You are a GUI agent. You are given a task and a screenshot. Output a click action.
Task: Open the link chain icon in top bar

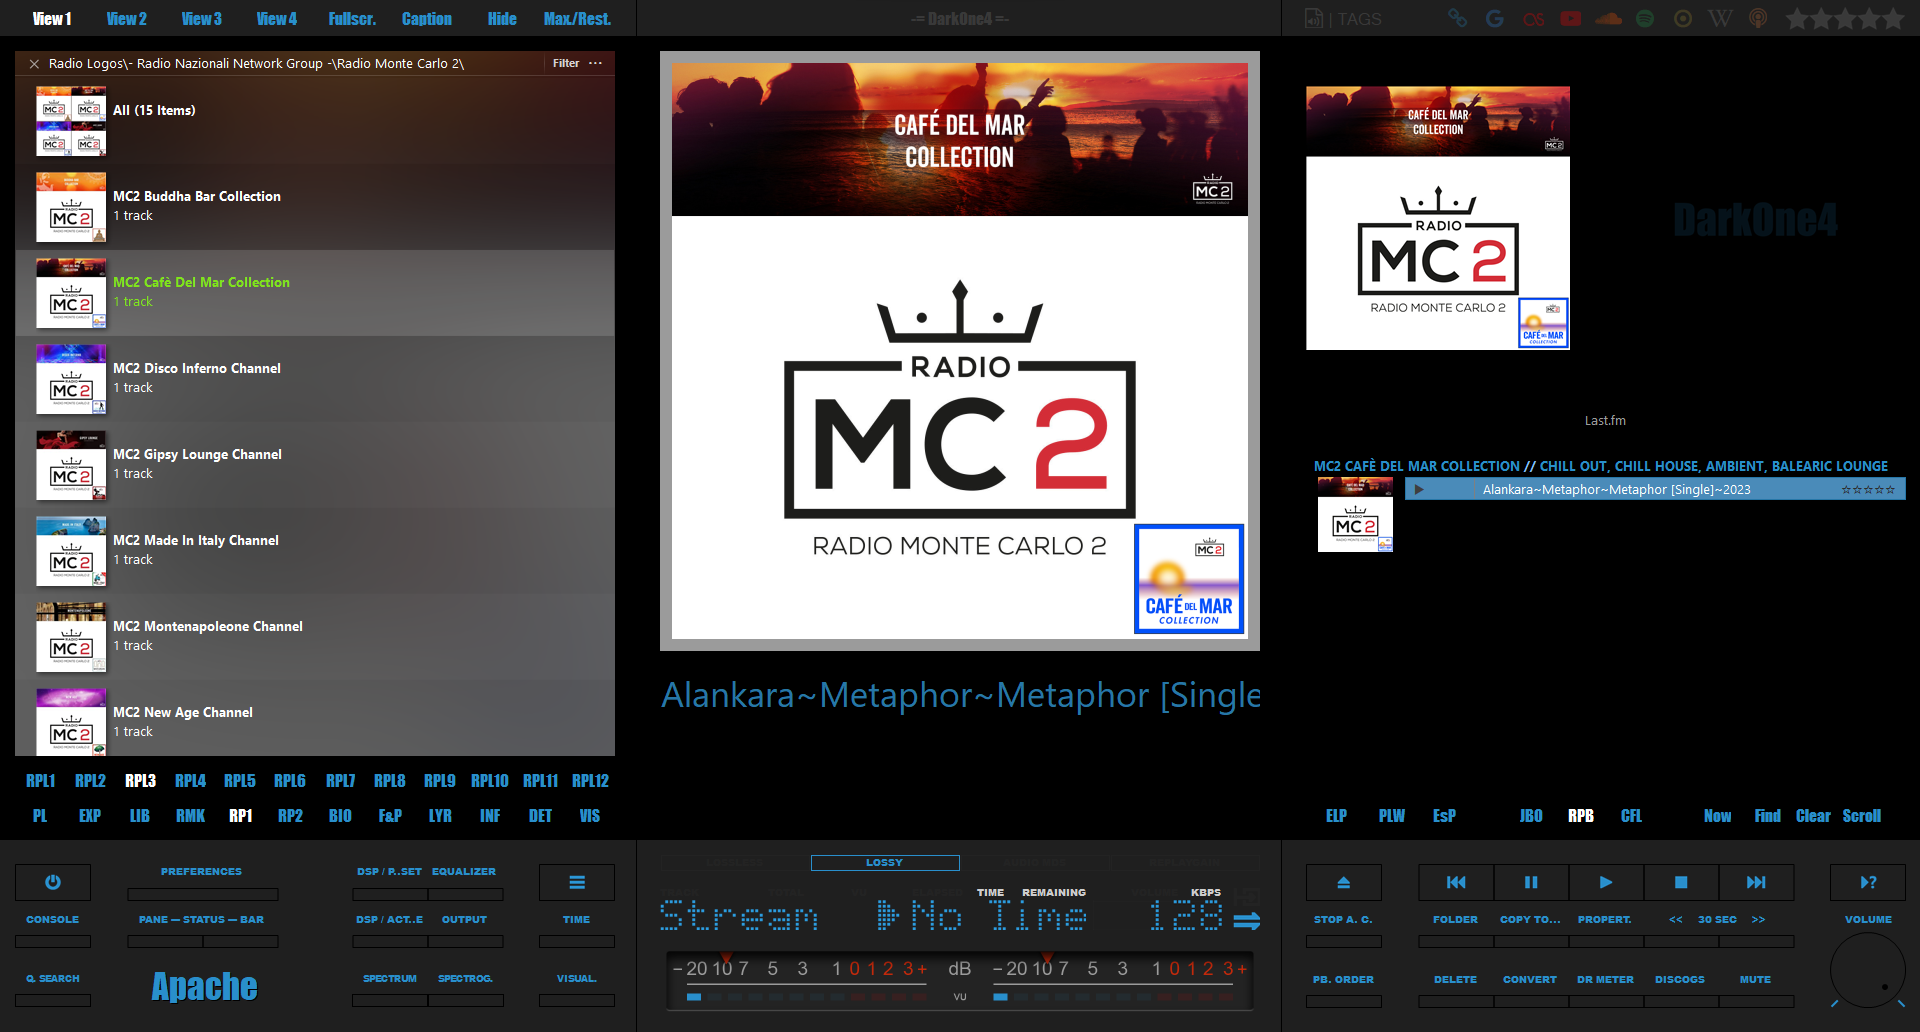(x=1457, y=18)
